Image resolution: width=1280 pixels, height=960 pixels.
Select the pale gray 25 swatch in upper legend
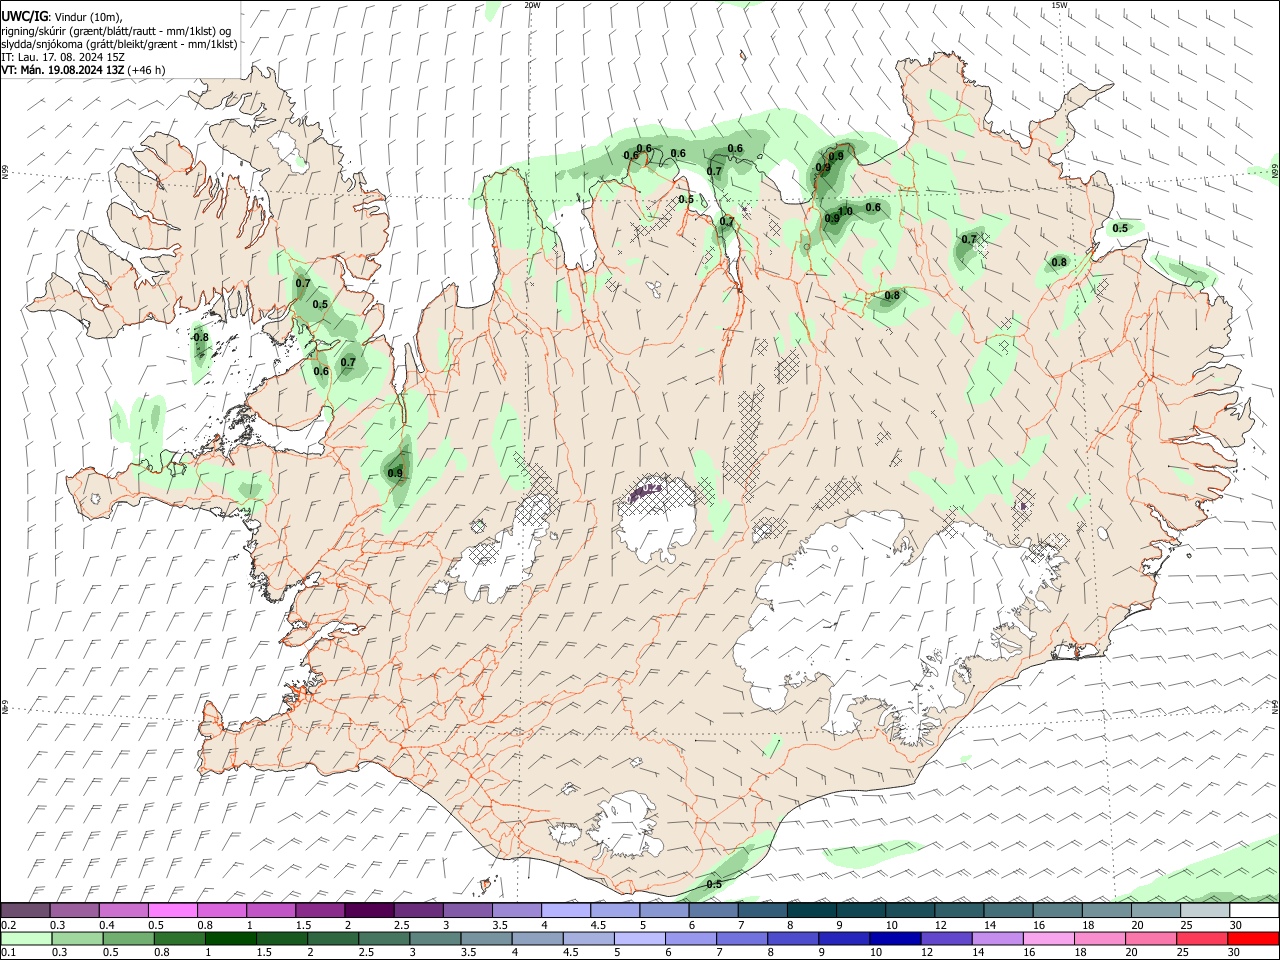[x=1205, y=910]
